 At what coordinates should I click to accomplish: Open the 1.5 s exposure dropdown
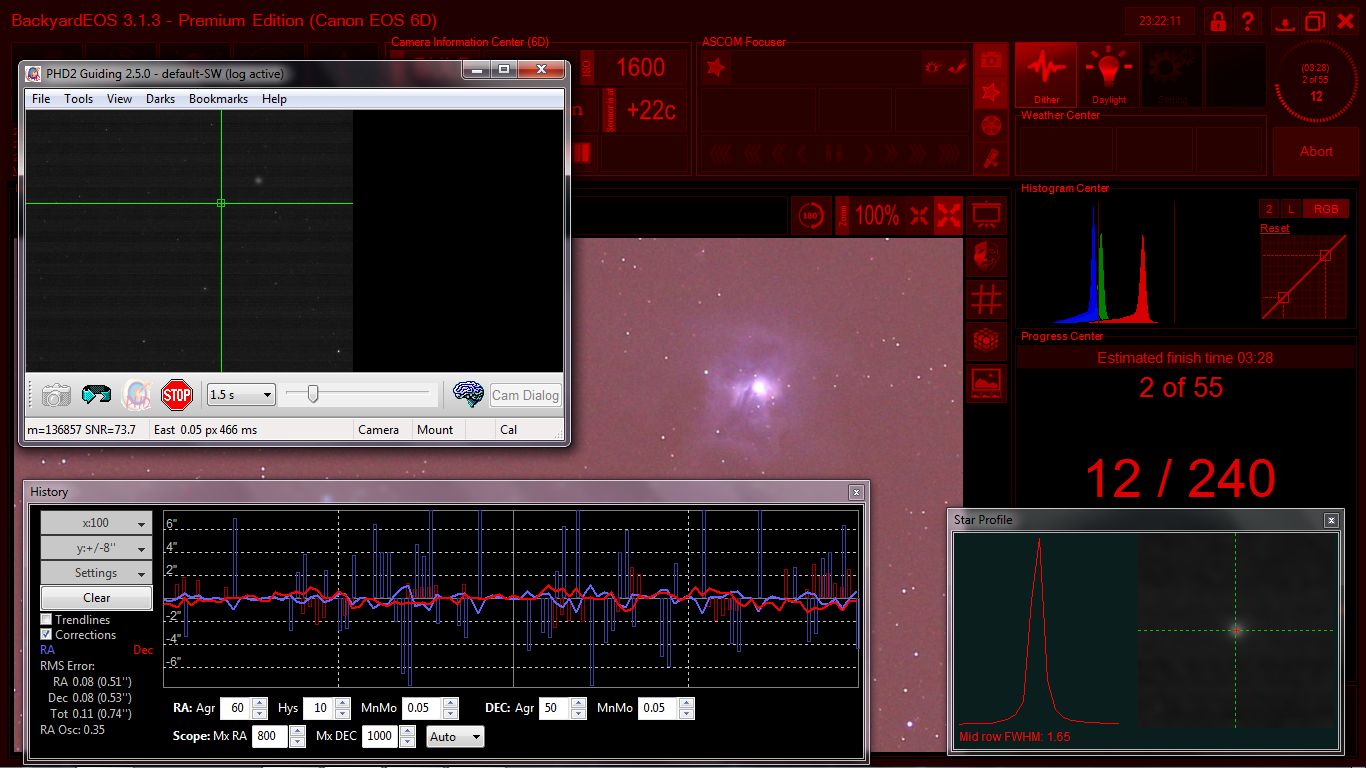(x=240, y=395)
